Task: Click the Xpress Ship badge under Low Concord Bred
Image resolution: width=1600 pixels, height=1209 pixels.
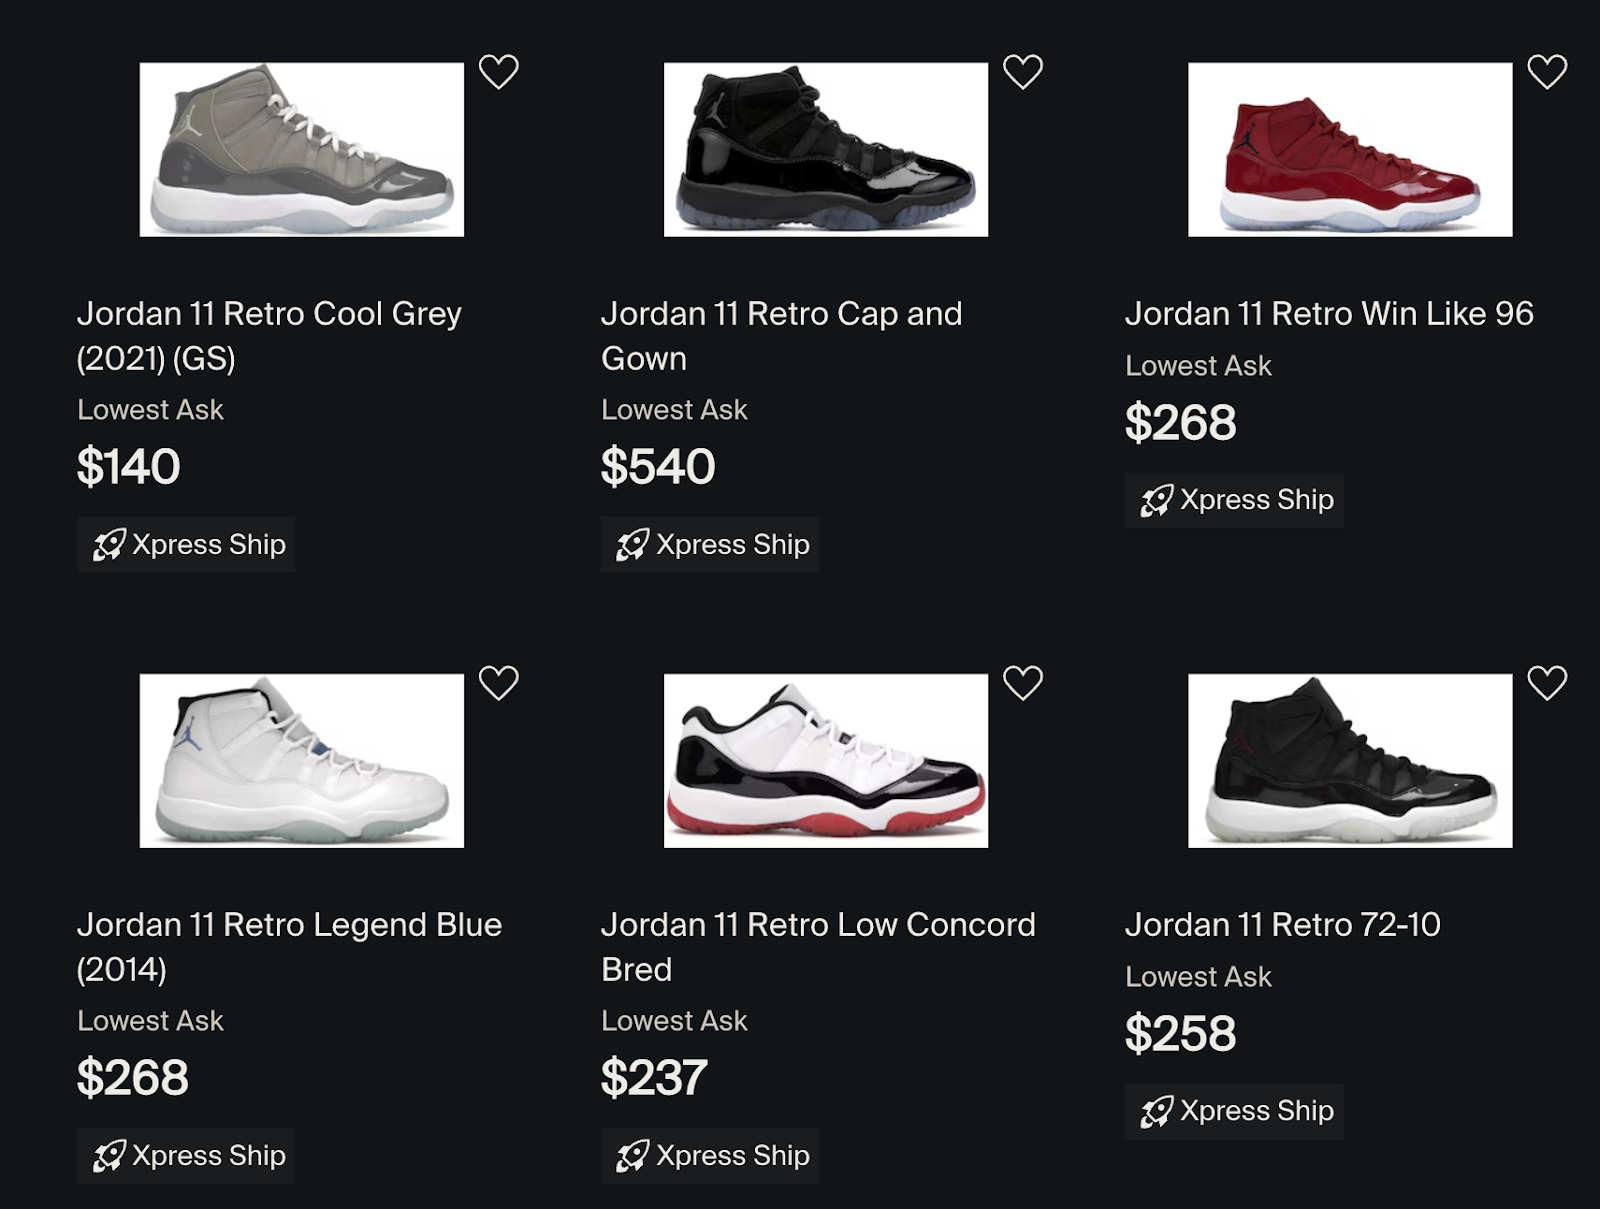Action: (x=710, y=1157)
